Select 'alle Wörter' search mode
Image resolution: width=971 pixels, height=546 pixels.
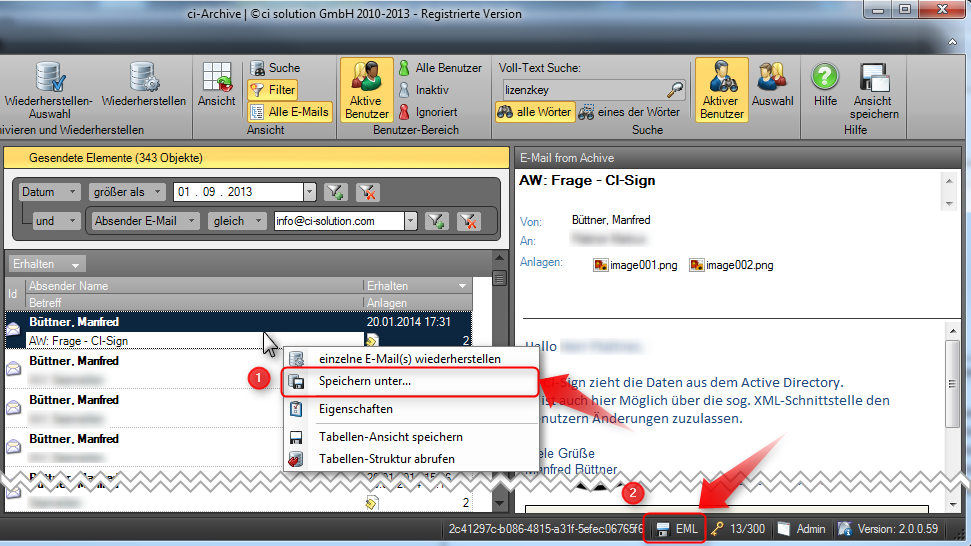(535, 112)
